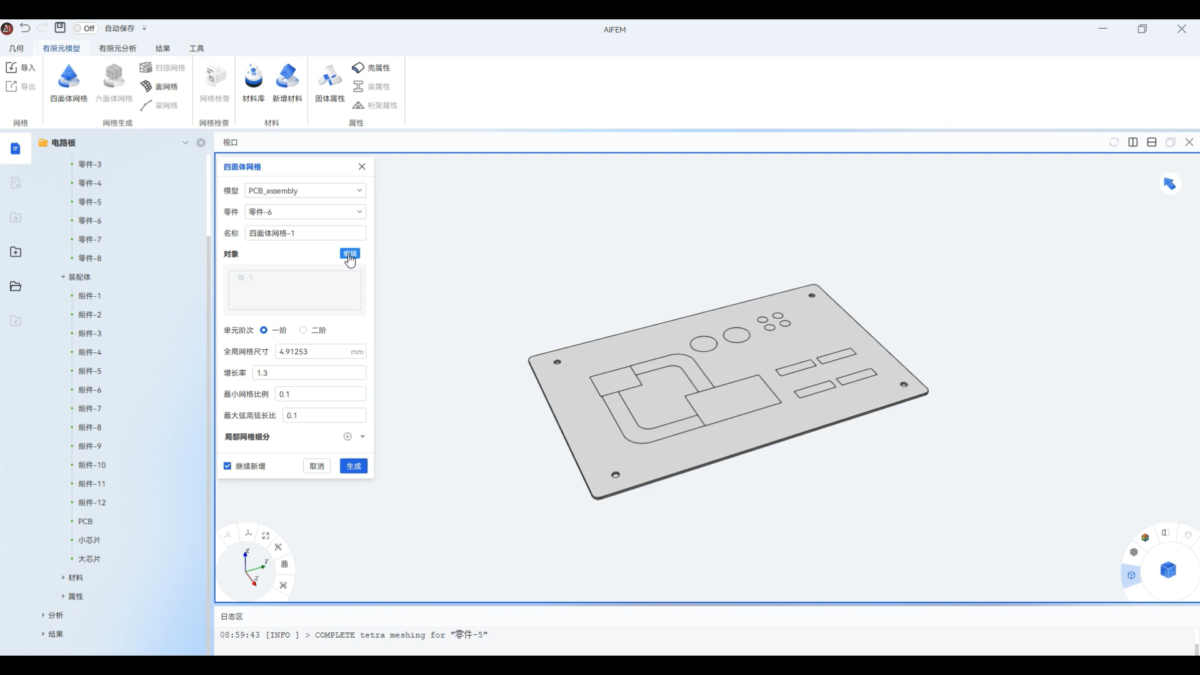Click the refresh icon in viewport header
The height and width of the screenshot is (675, 1200).
1114,142
